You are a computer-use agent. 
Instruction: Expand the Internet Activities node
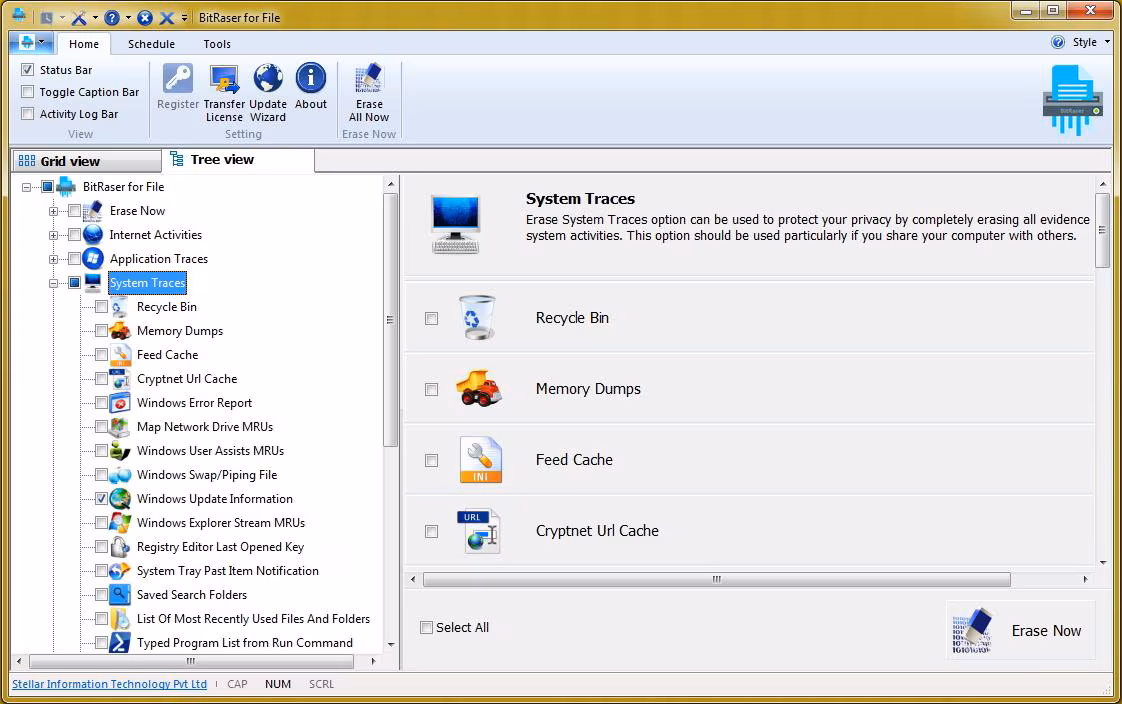tap(54, 235)
